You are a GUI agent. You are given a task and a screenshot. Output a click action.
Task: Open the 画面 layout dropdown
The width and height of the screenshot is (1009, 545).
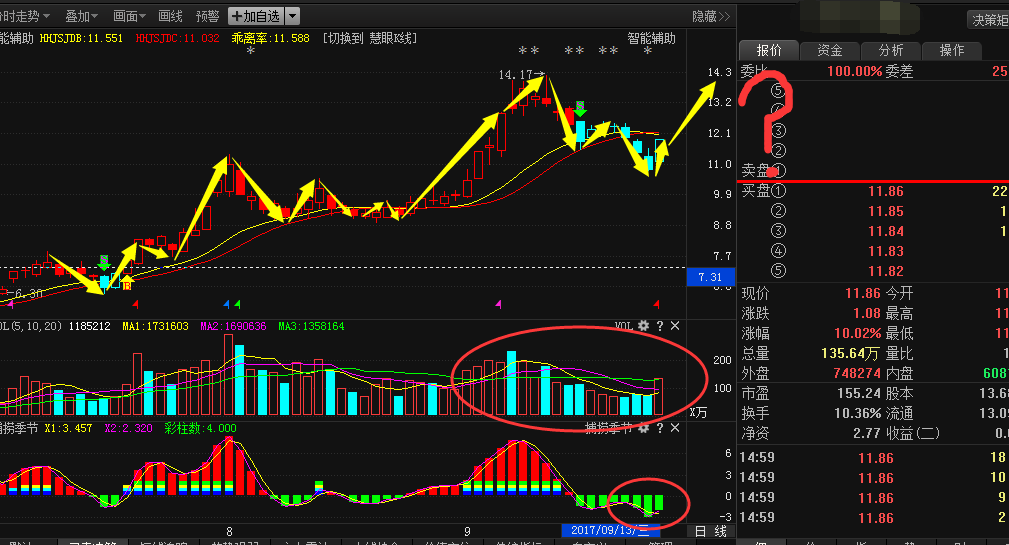[130, 16]
